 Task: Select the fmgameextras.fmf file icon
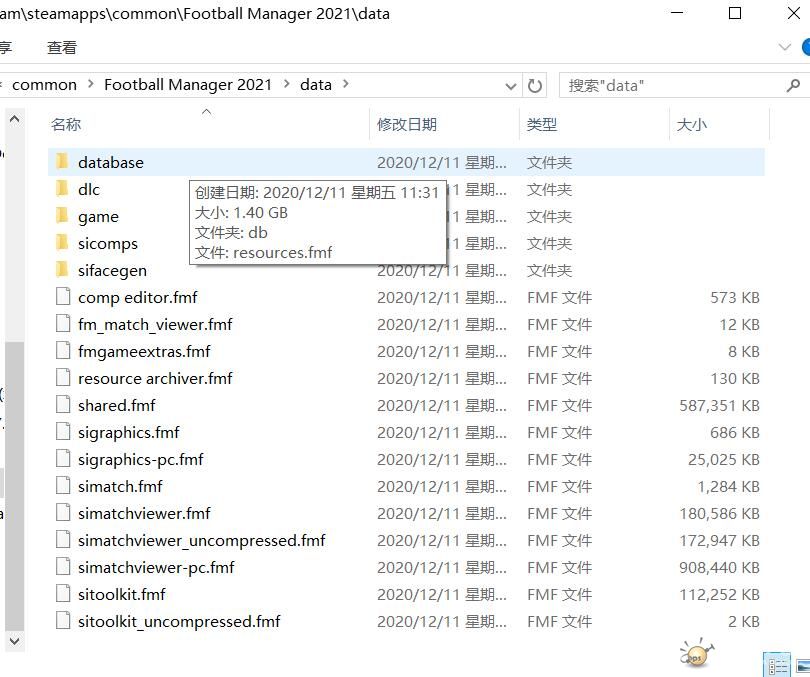[x=63, y=351]
